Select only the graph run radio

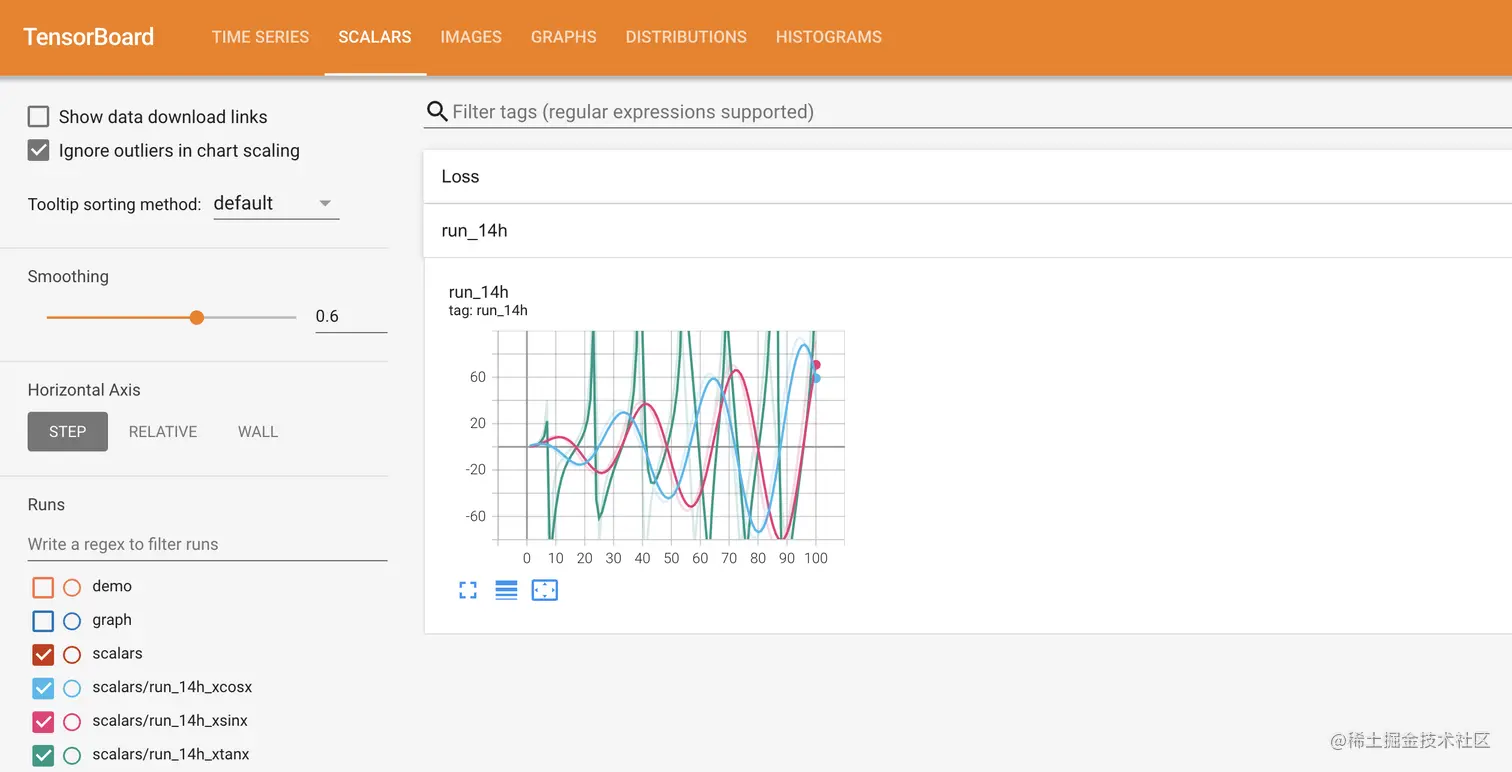72,621
